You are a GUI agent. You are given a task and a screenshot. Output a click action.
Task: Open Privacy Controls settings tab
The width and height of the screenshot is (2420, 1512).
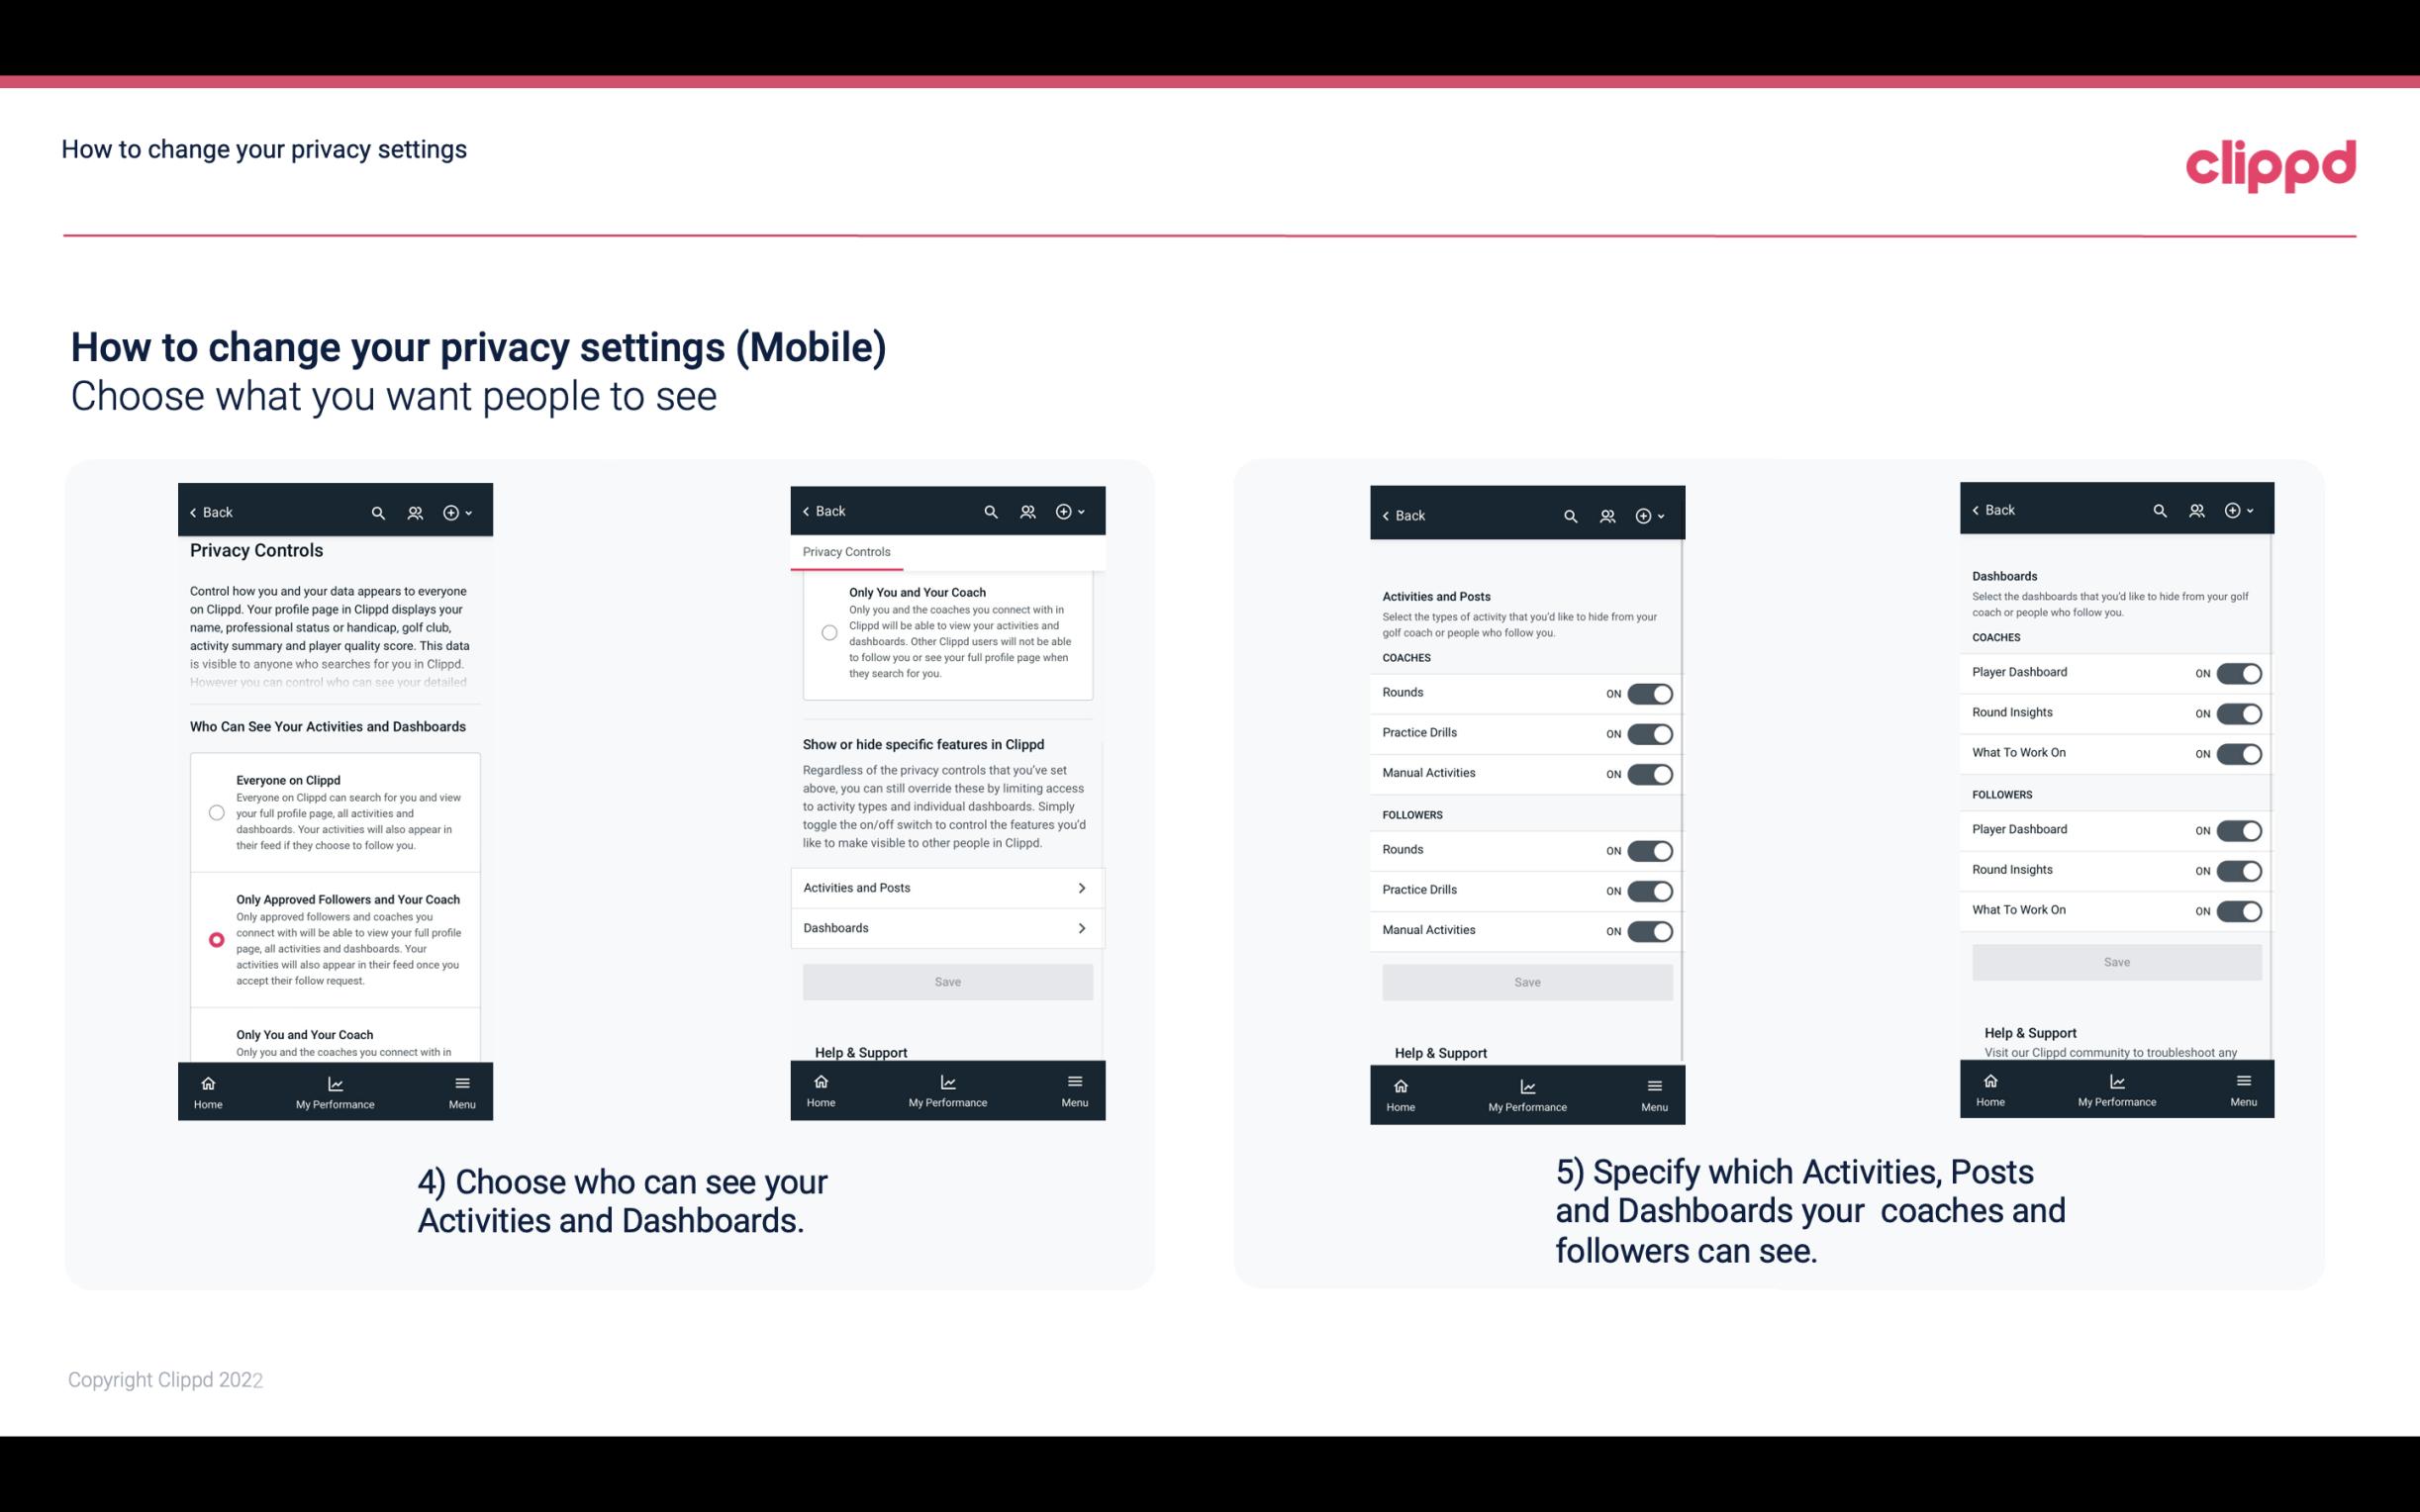pos(846,552)
